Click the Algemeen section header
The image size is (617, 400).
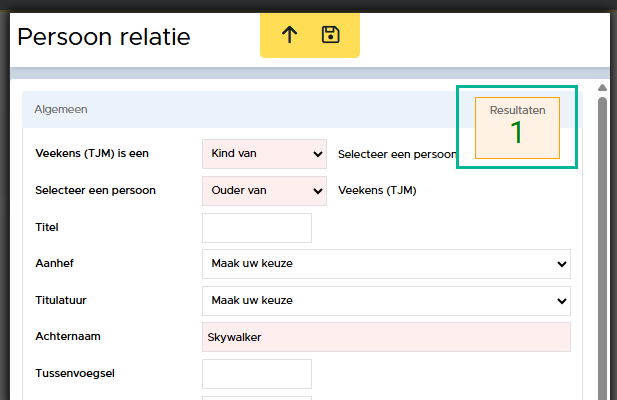click(x=61, y=109)
